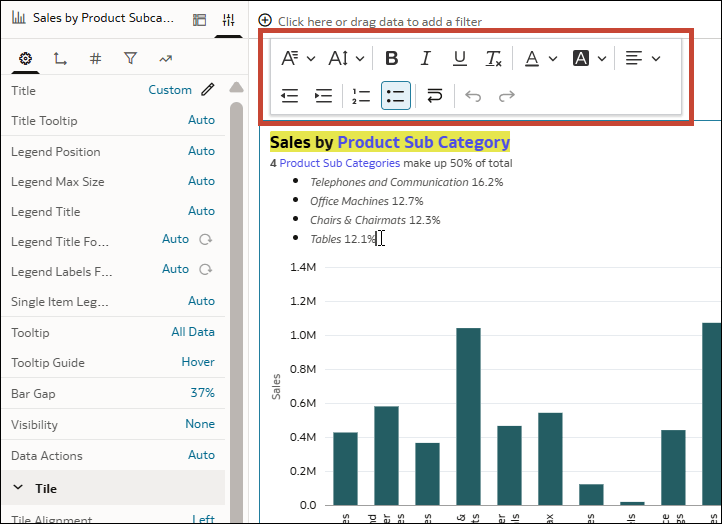Reset Legend Title Font icon
This screenshot has height=524, width=722.
coord(205,239)
